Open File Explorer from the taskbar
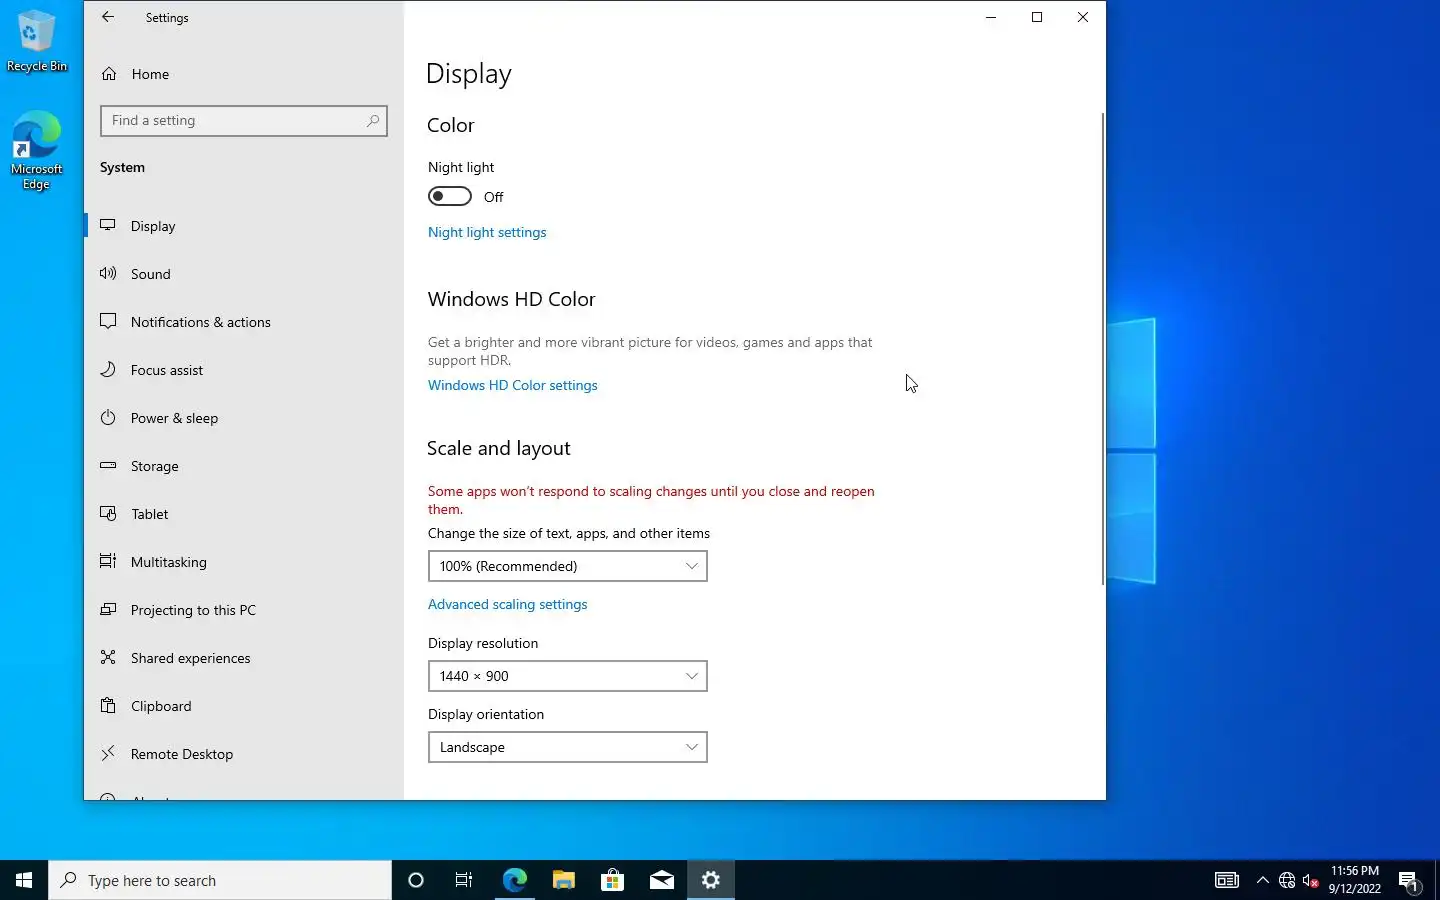Image resolution: width=1440 pixels, height=900 pixels. pyautogui.click(x=563, y=880)
